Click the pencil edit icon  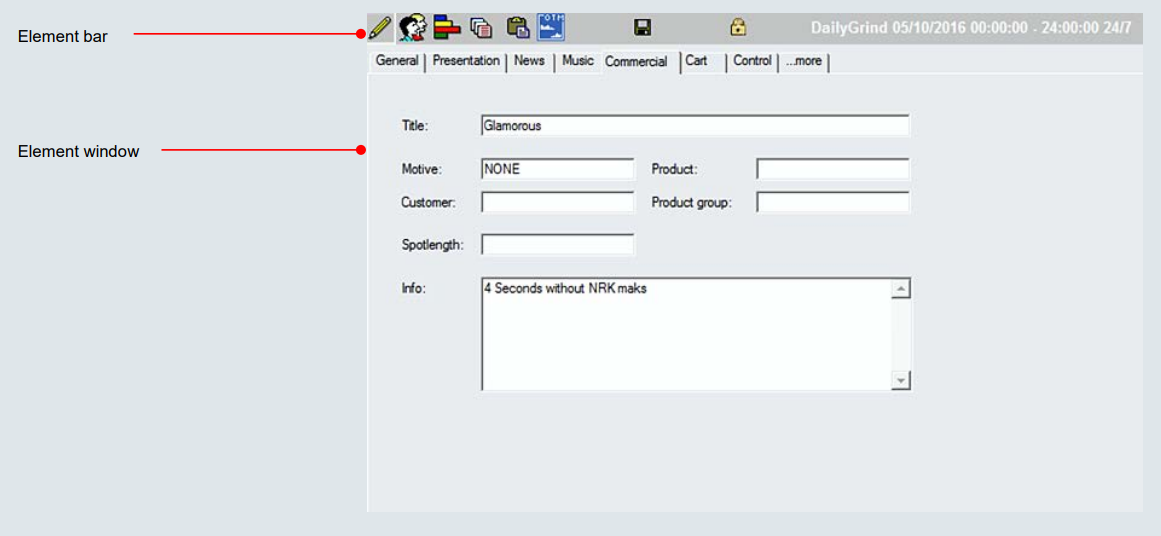pos(380,28)
